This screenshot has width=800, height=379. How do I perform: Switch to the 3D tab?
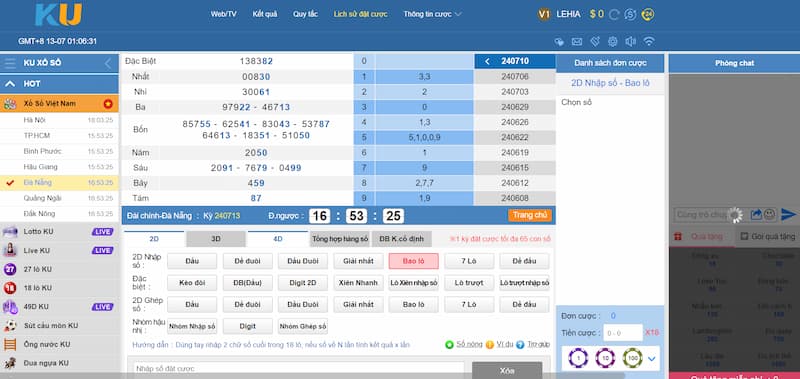point(216,239)
